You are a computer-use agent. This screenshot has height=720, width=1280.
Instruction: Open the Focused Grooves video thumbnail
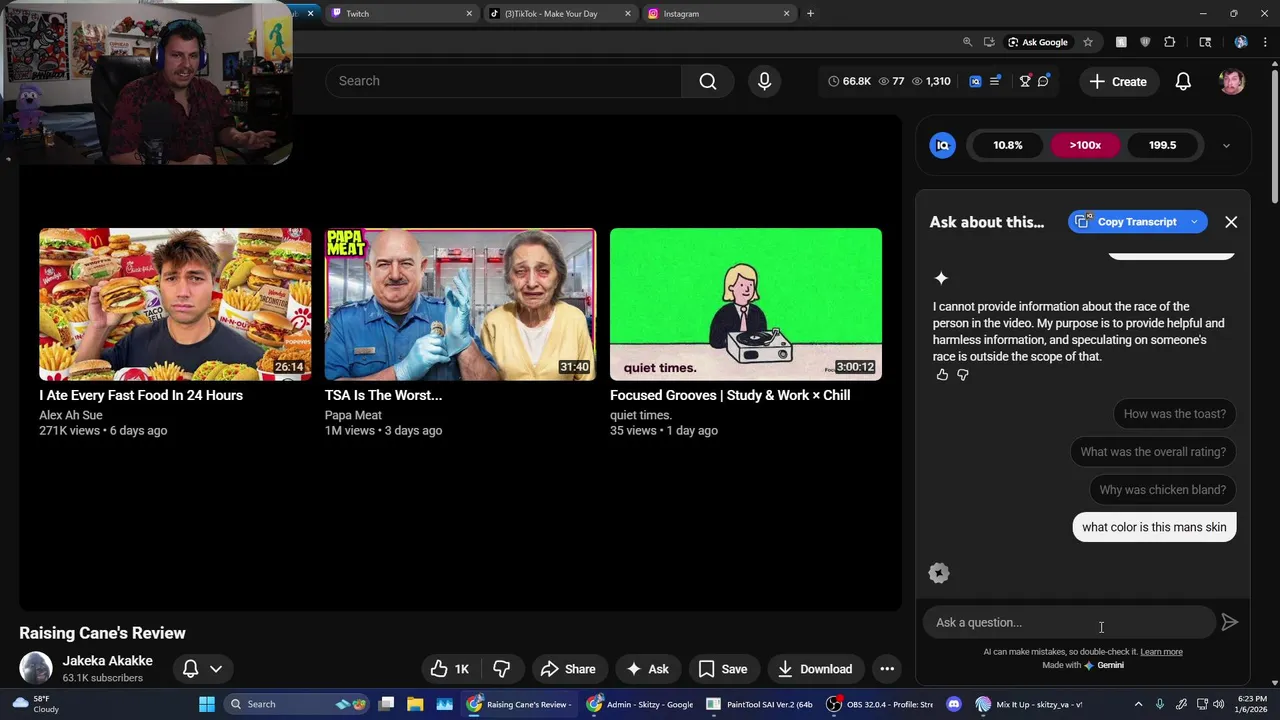coord(746,304)
